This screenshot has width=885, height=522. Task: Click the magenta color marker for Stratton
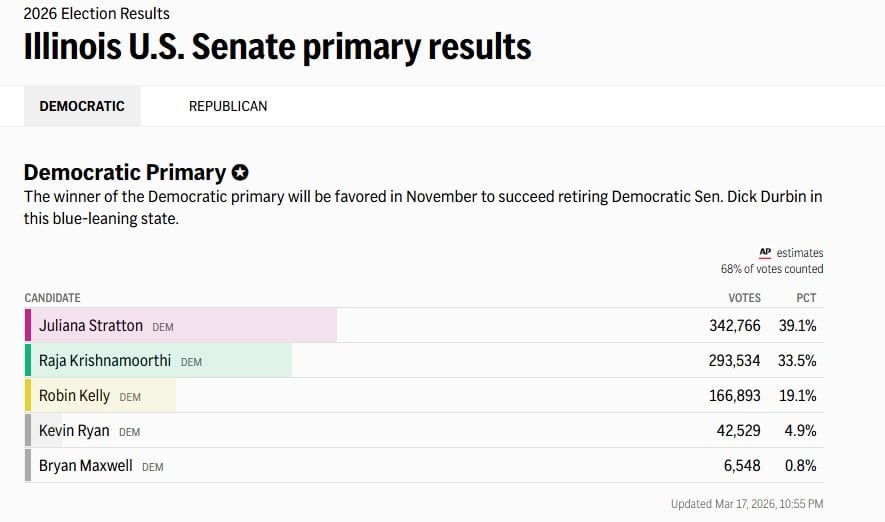[28, 326]
